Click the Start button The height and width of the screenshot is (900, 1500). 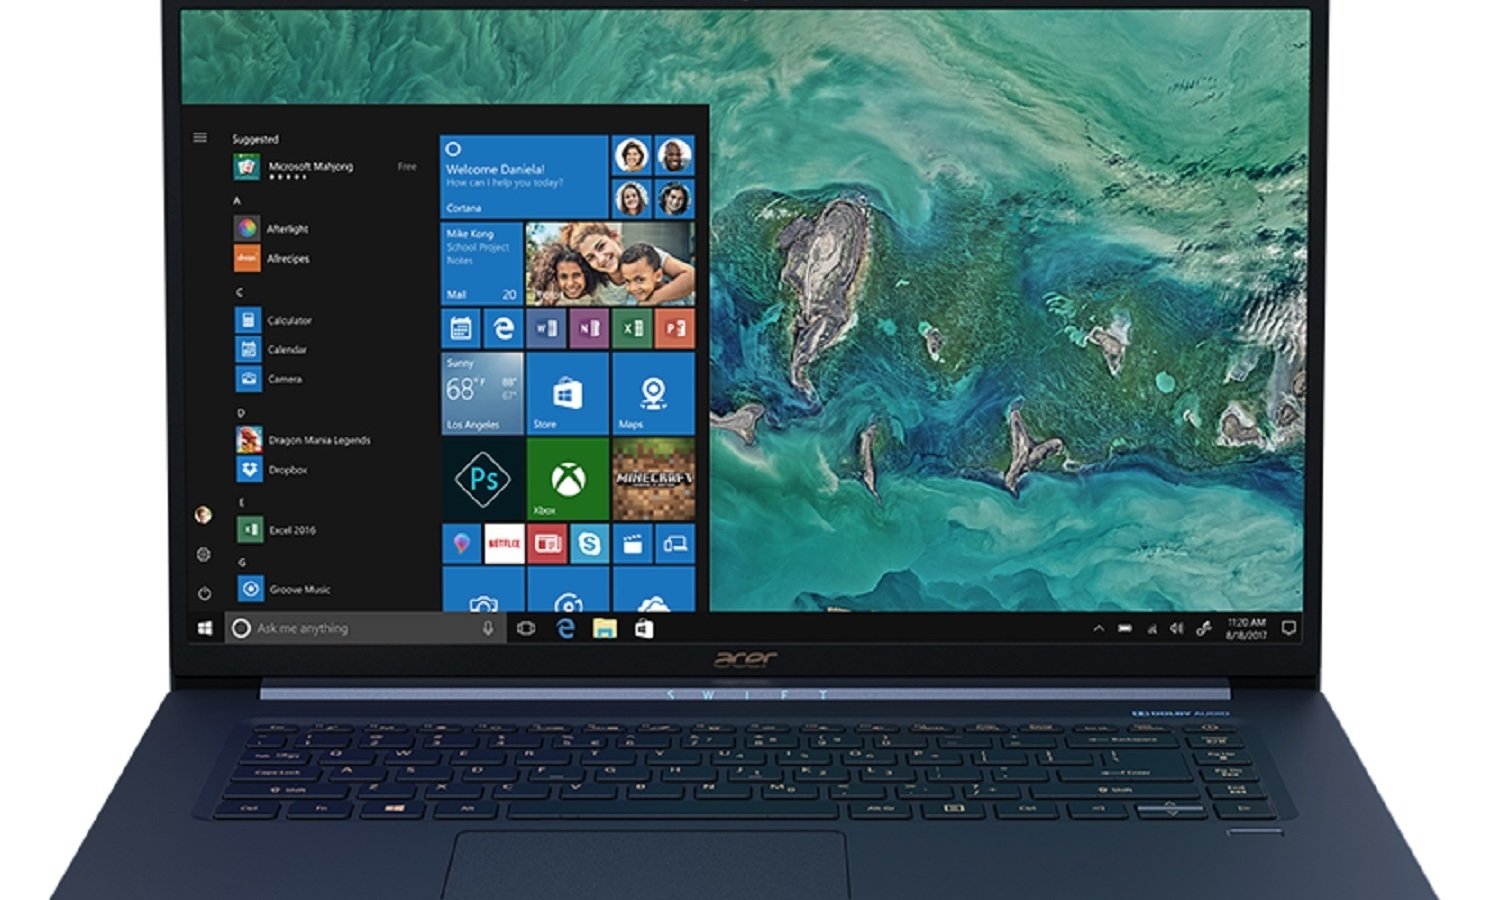pyautogui.click(x=206, y=628)
